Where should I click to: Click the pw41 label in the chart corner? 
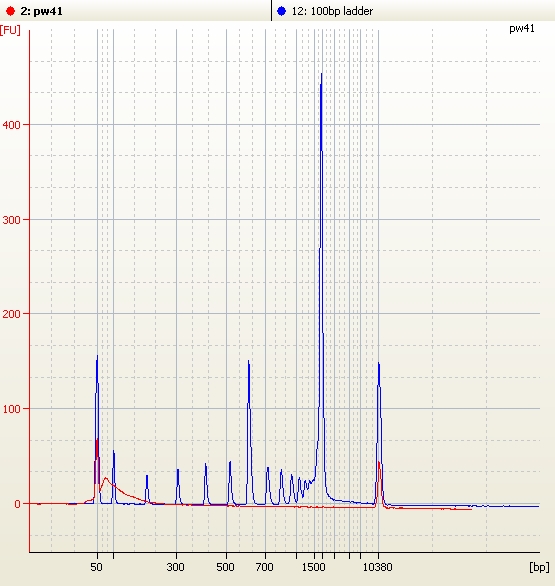point(522,29)
